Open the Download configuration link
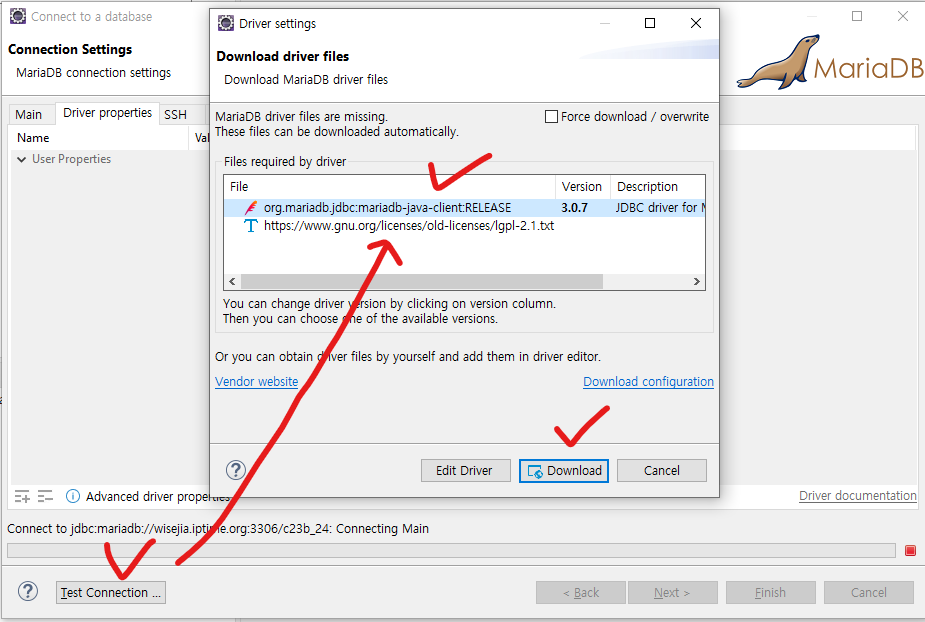Screen dimensions: 925x622 tap(648, 382)
